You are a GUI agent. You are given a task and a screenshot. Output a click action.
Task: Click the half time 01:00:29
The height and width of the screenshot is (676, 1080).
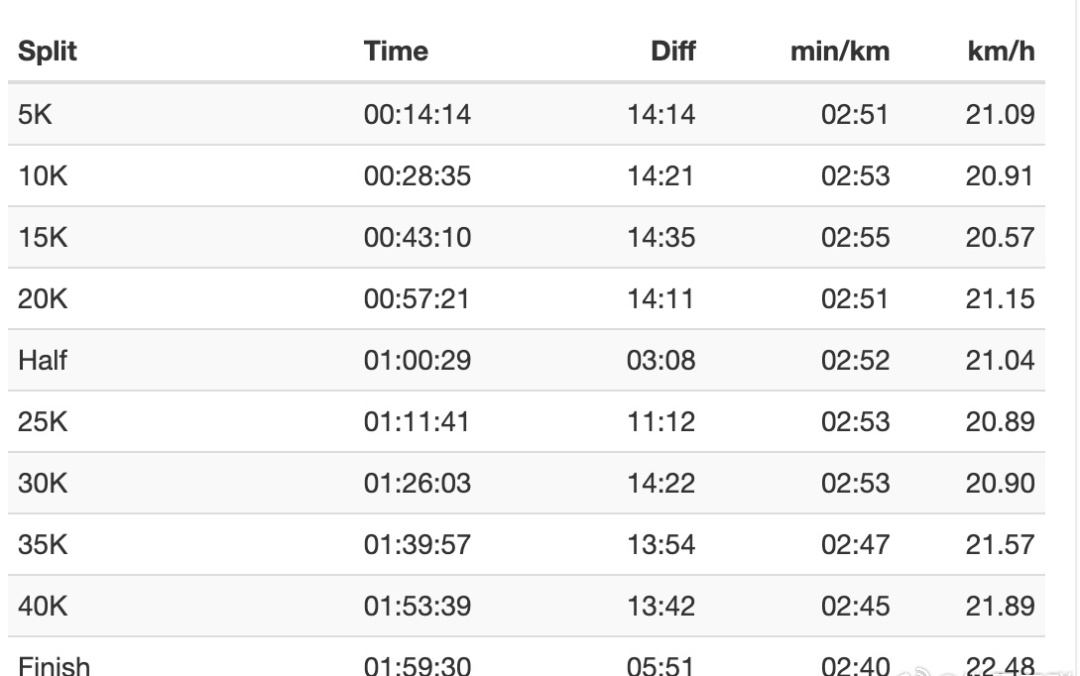click(417, 360)
